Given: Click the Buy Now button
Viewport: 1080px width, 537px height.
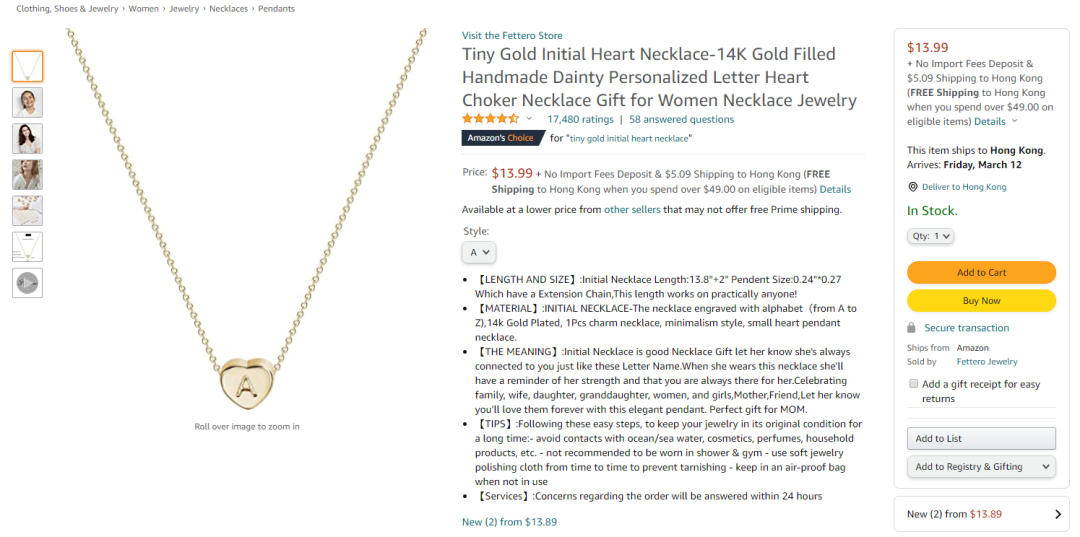Looking at the screenshot, I should 981,301.
